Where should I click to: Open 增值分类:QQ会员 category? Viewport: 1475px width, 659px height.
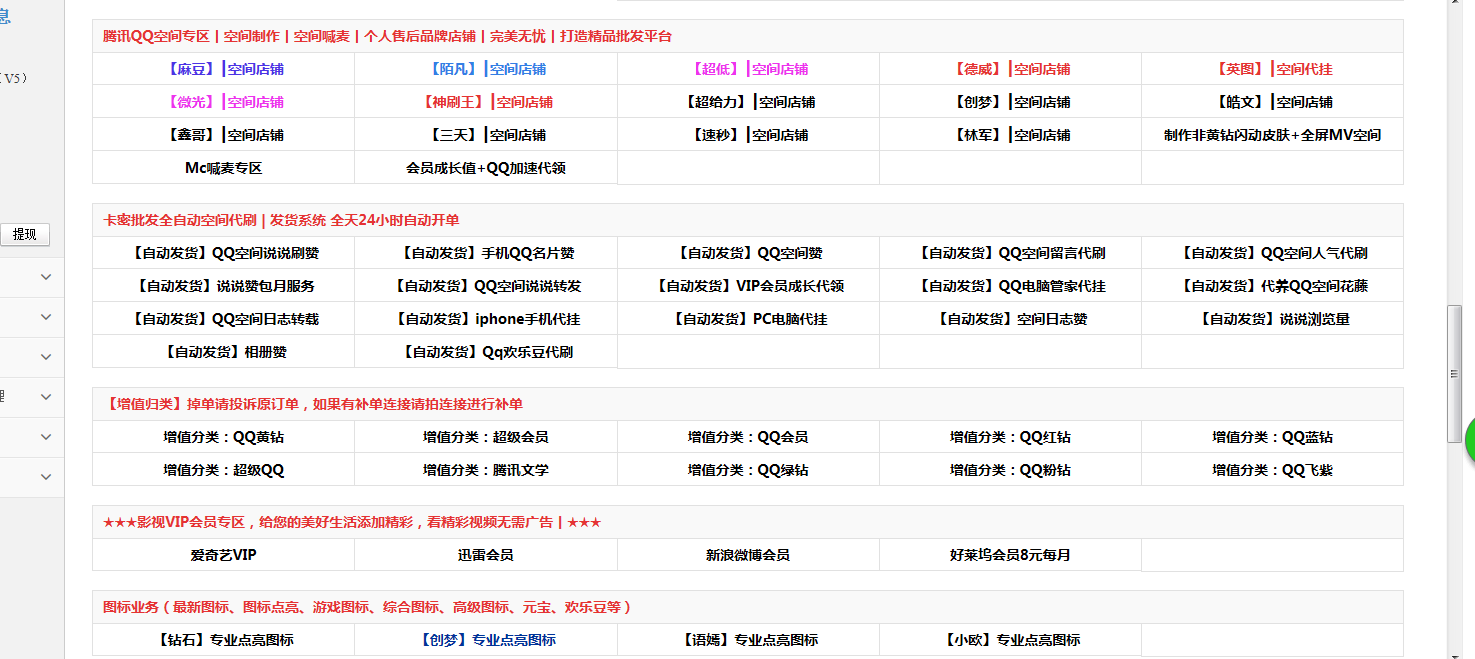(x=748, y=437)
